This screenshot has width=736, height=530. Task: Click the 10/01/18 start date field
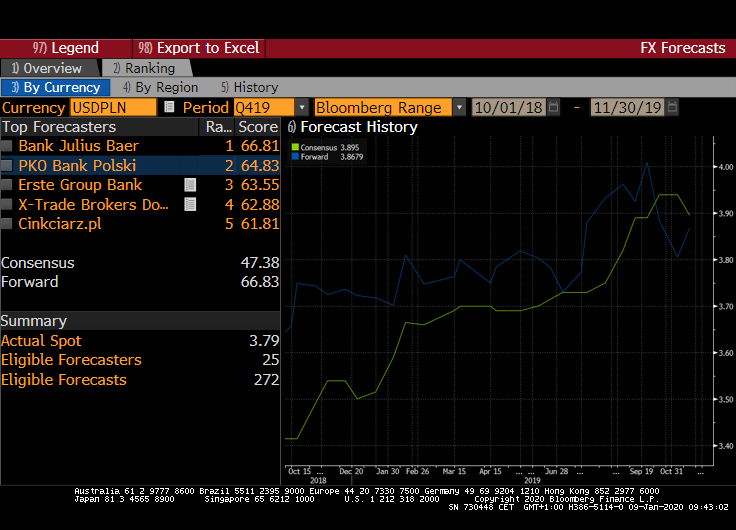(x=507, y=107)
